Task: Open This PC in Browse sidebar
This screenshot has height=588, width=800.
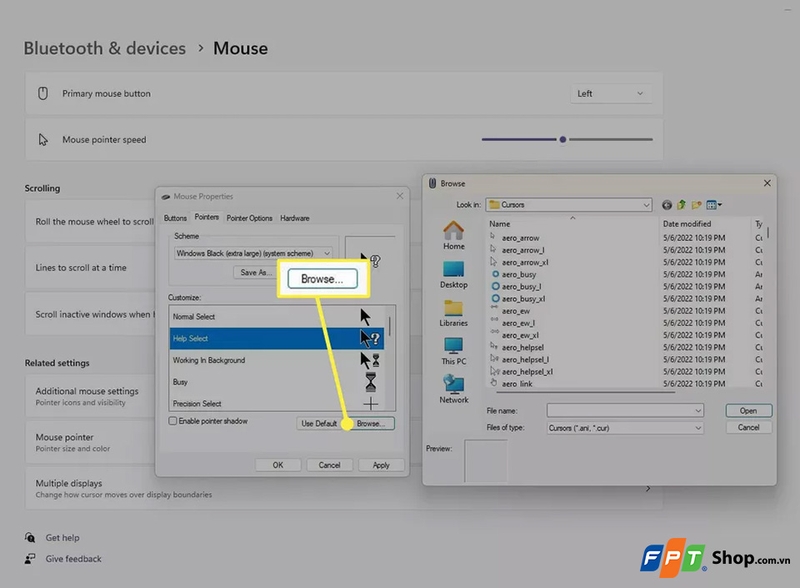Action: (x=454, y=351)
